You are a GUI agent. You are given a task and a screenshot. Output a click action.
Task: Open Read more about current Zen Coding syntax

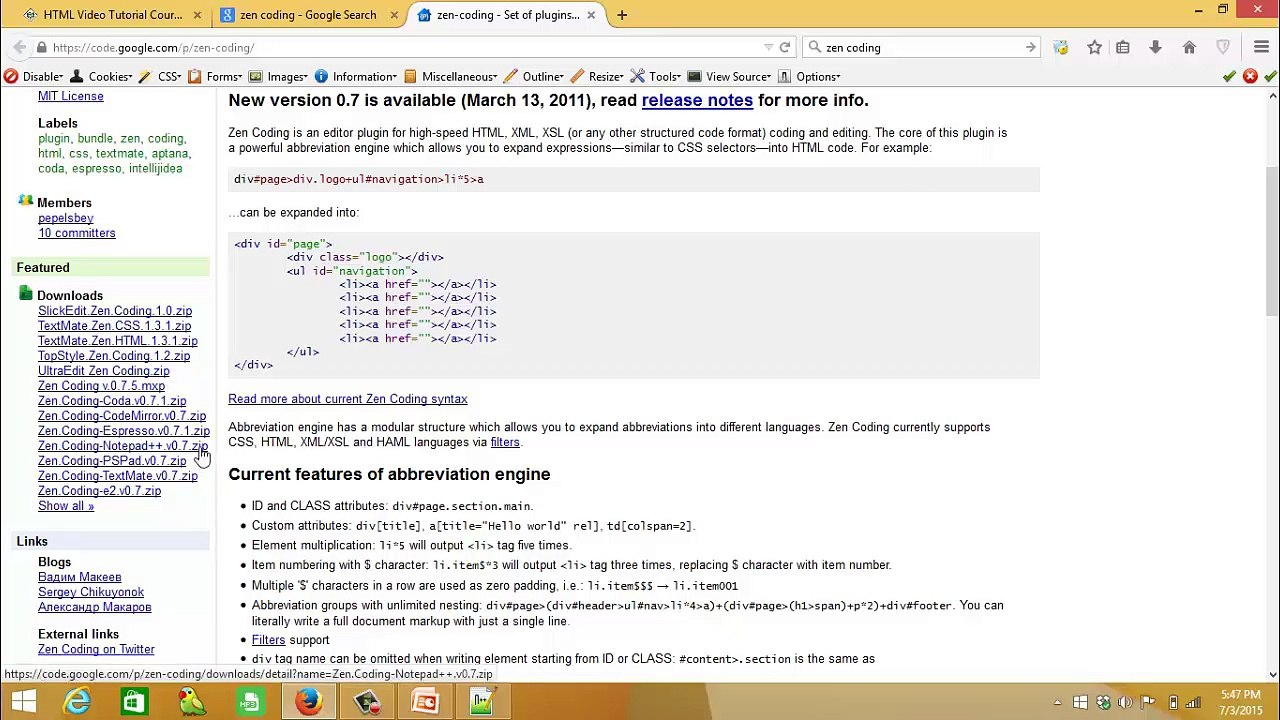(x=347, y=399)
